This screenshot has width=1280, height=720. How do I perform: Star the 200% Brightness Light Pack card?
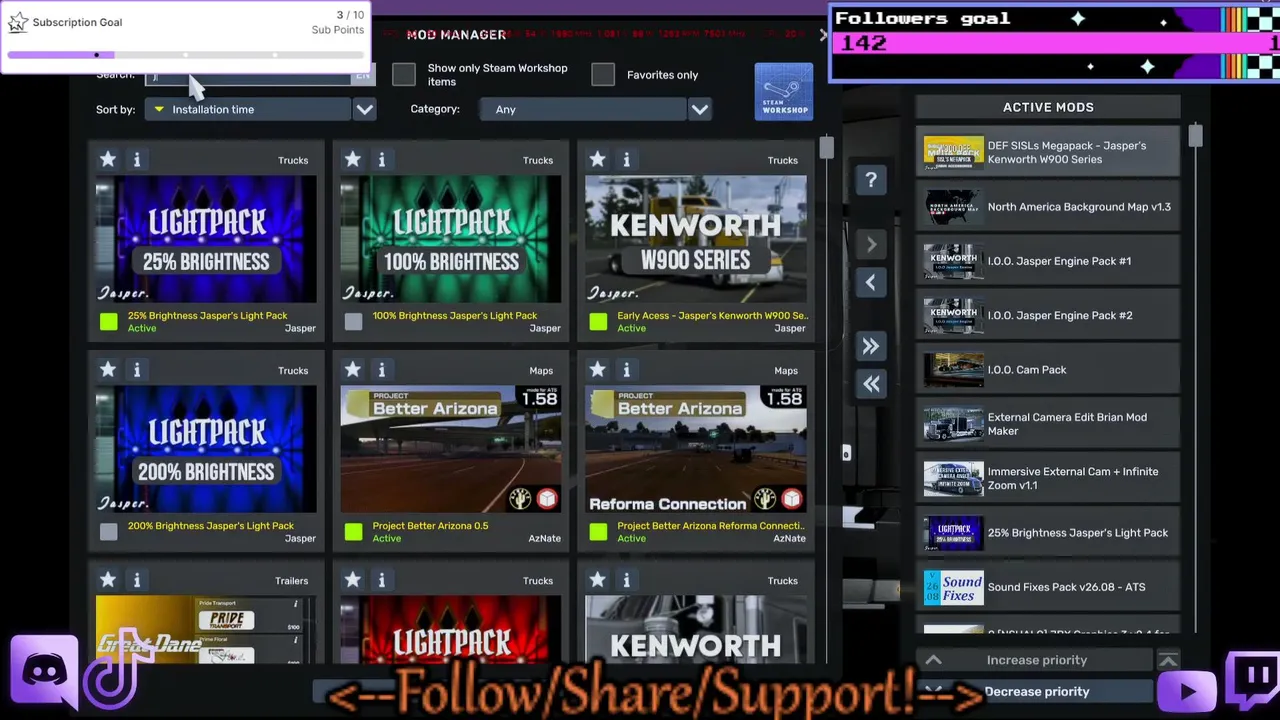108,369
